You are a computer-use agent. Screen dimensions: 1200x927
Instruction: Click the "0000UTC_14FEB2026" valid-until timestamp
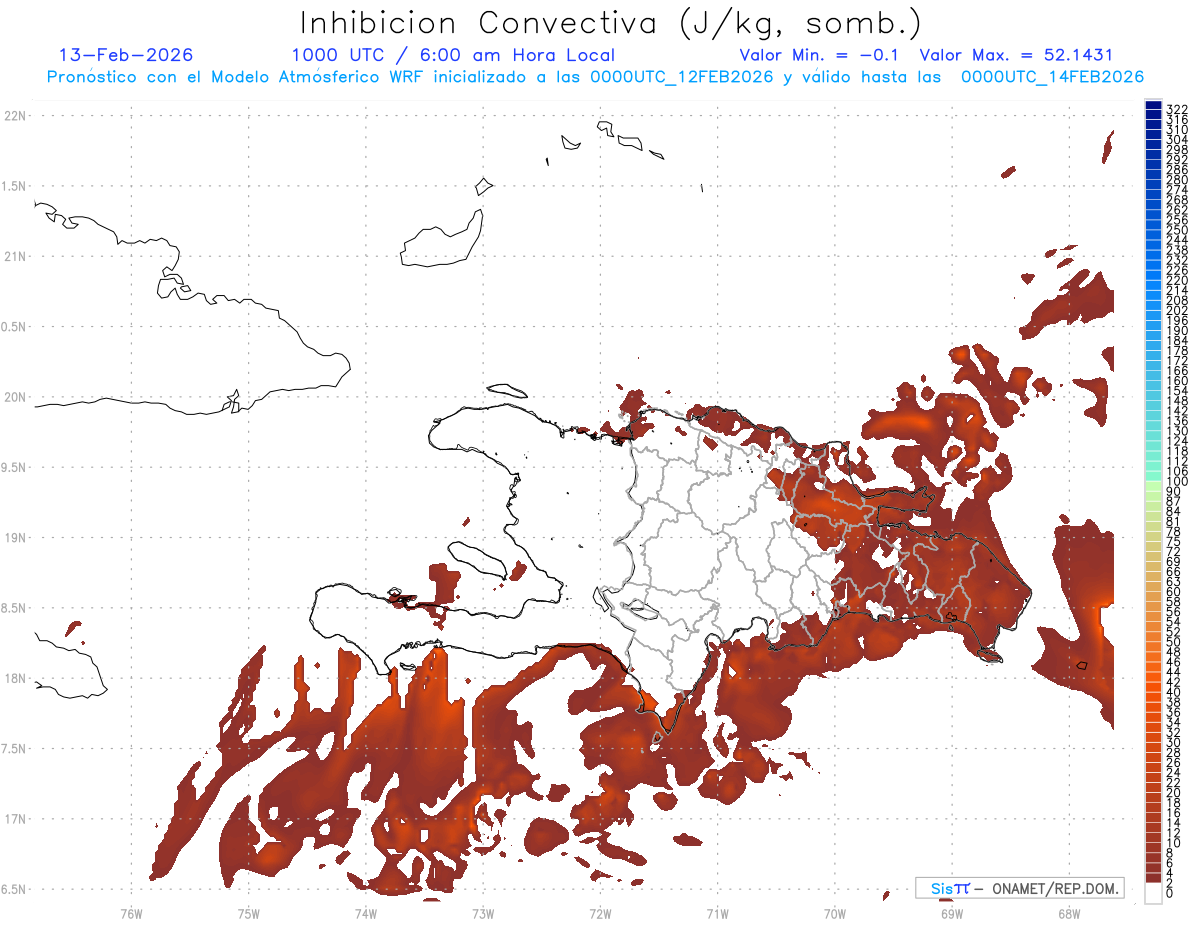[1052, 77]
